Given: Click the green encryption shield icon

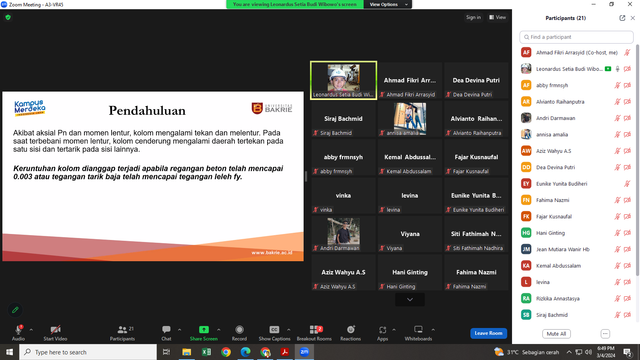Looking at the screenshot, I should coord(8,18).
